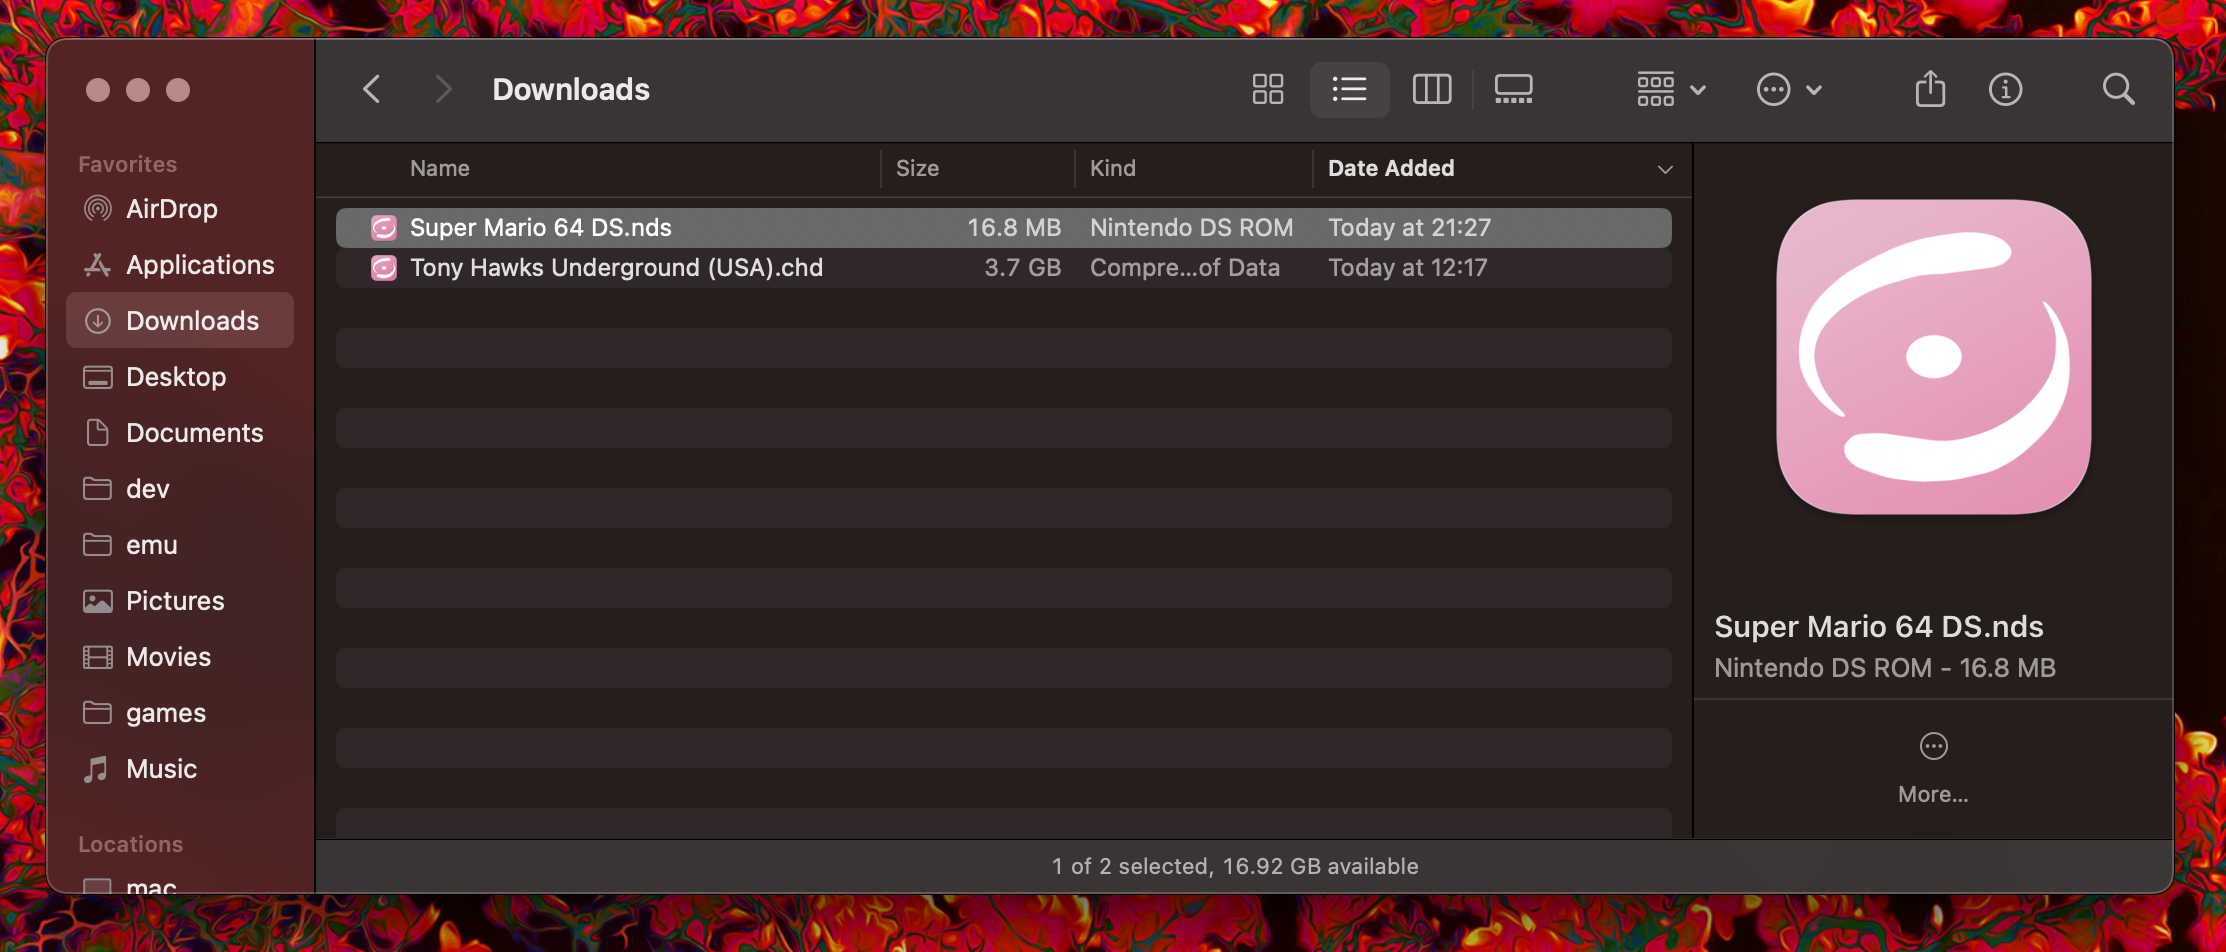This screenshot has width=2226, height=952.
Task: Click the Applications sidebar icon
Action: (97, 265)
